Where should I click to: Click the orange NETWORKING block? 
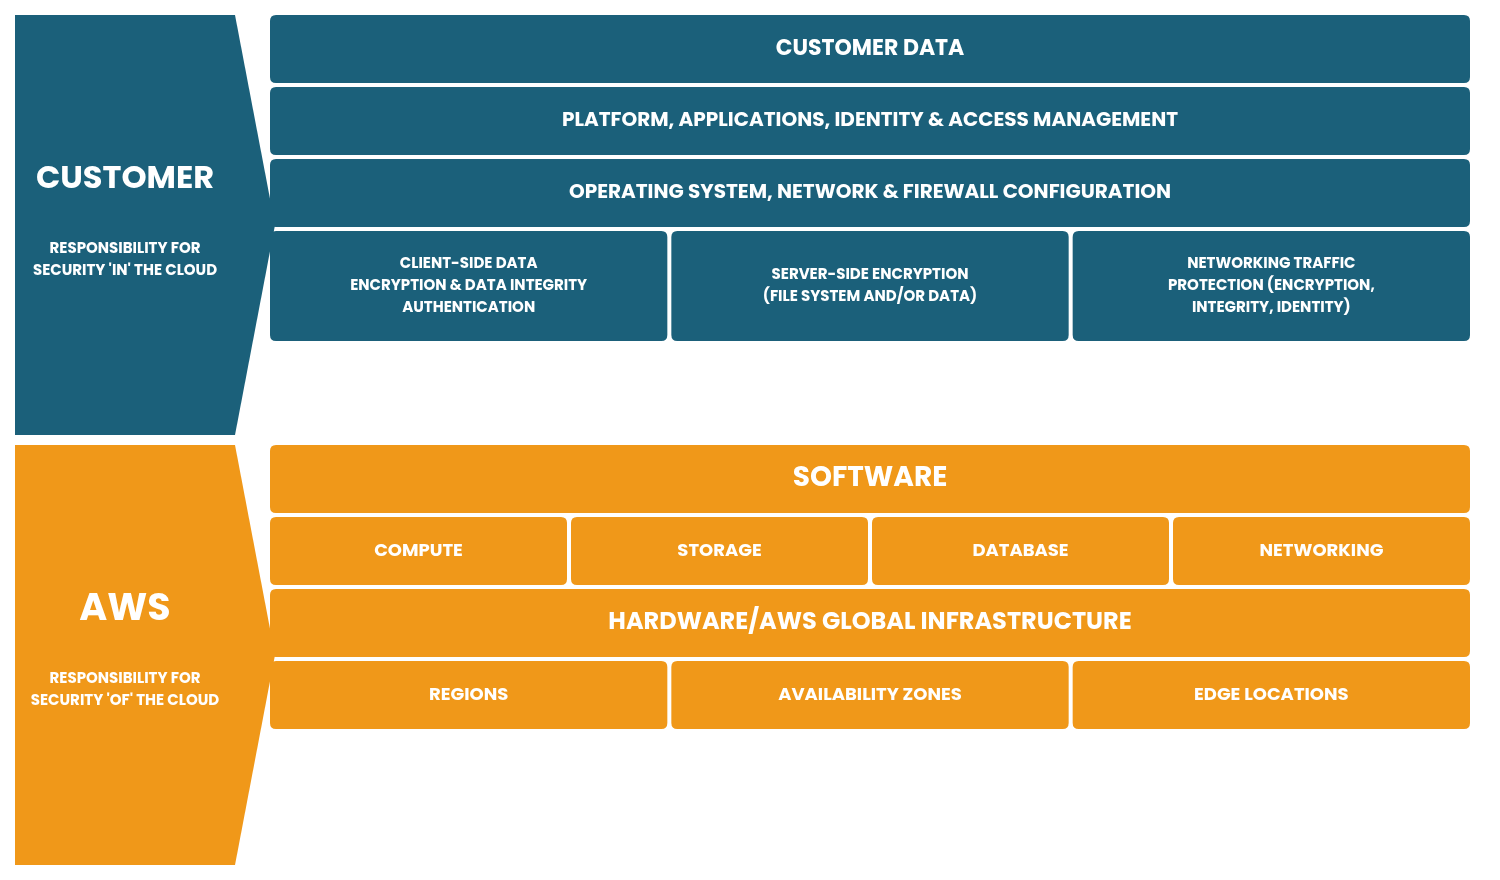tap(1321, 551)
